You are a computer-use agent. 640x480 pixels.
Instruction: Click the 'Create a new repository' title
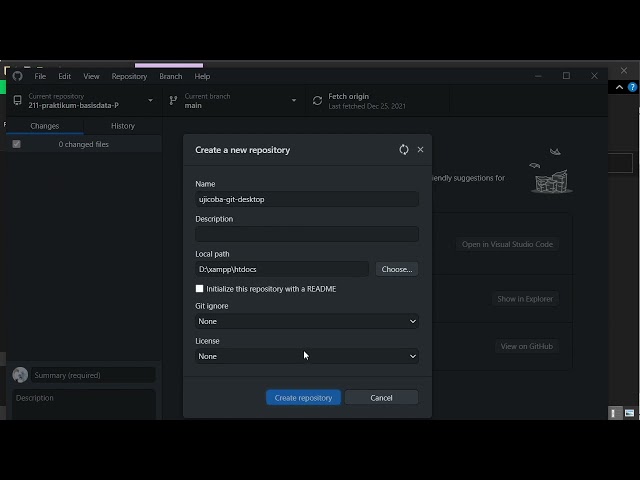click(x=242, y=150)
